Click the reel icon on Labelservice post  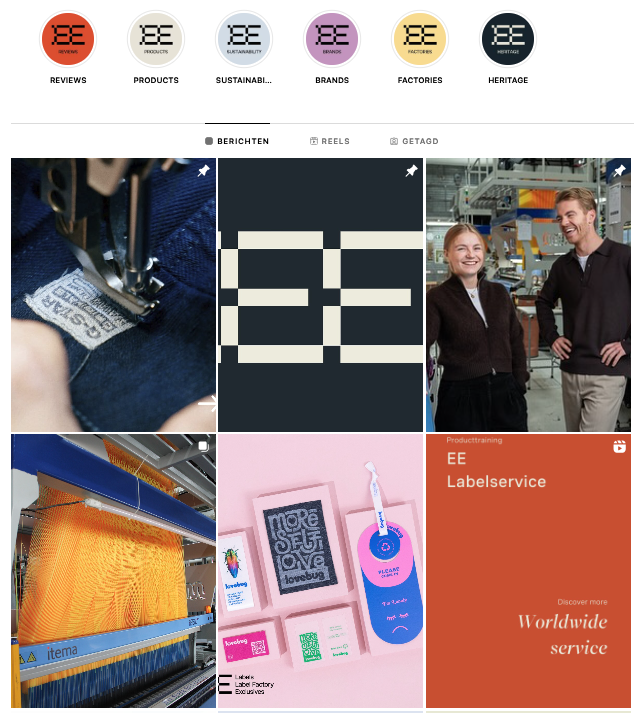(x=619, y=447)
